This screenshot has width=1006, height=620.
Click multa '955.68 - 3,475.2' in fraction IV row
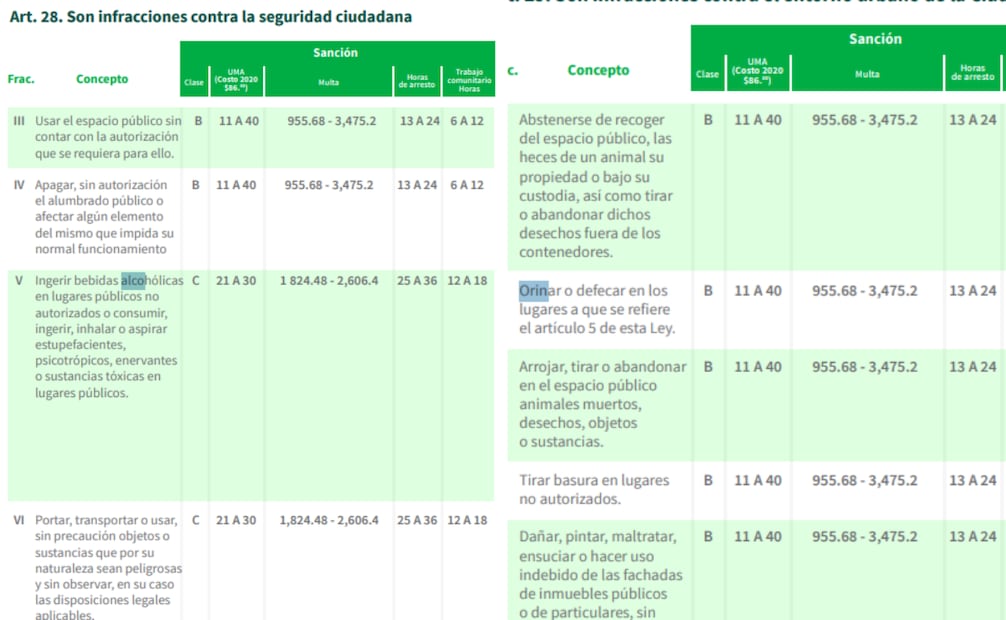329,185
